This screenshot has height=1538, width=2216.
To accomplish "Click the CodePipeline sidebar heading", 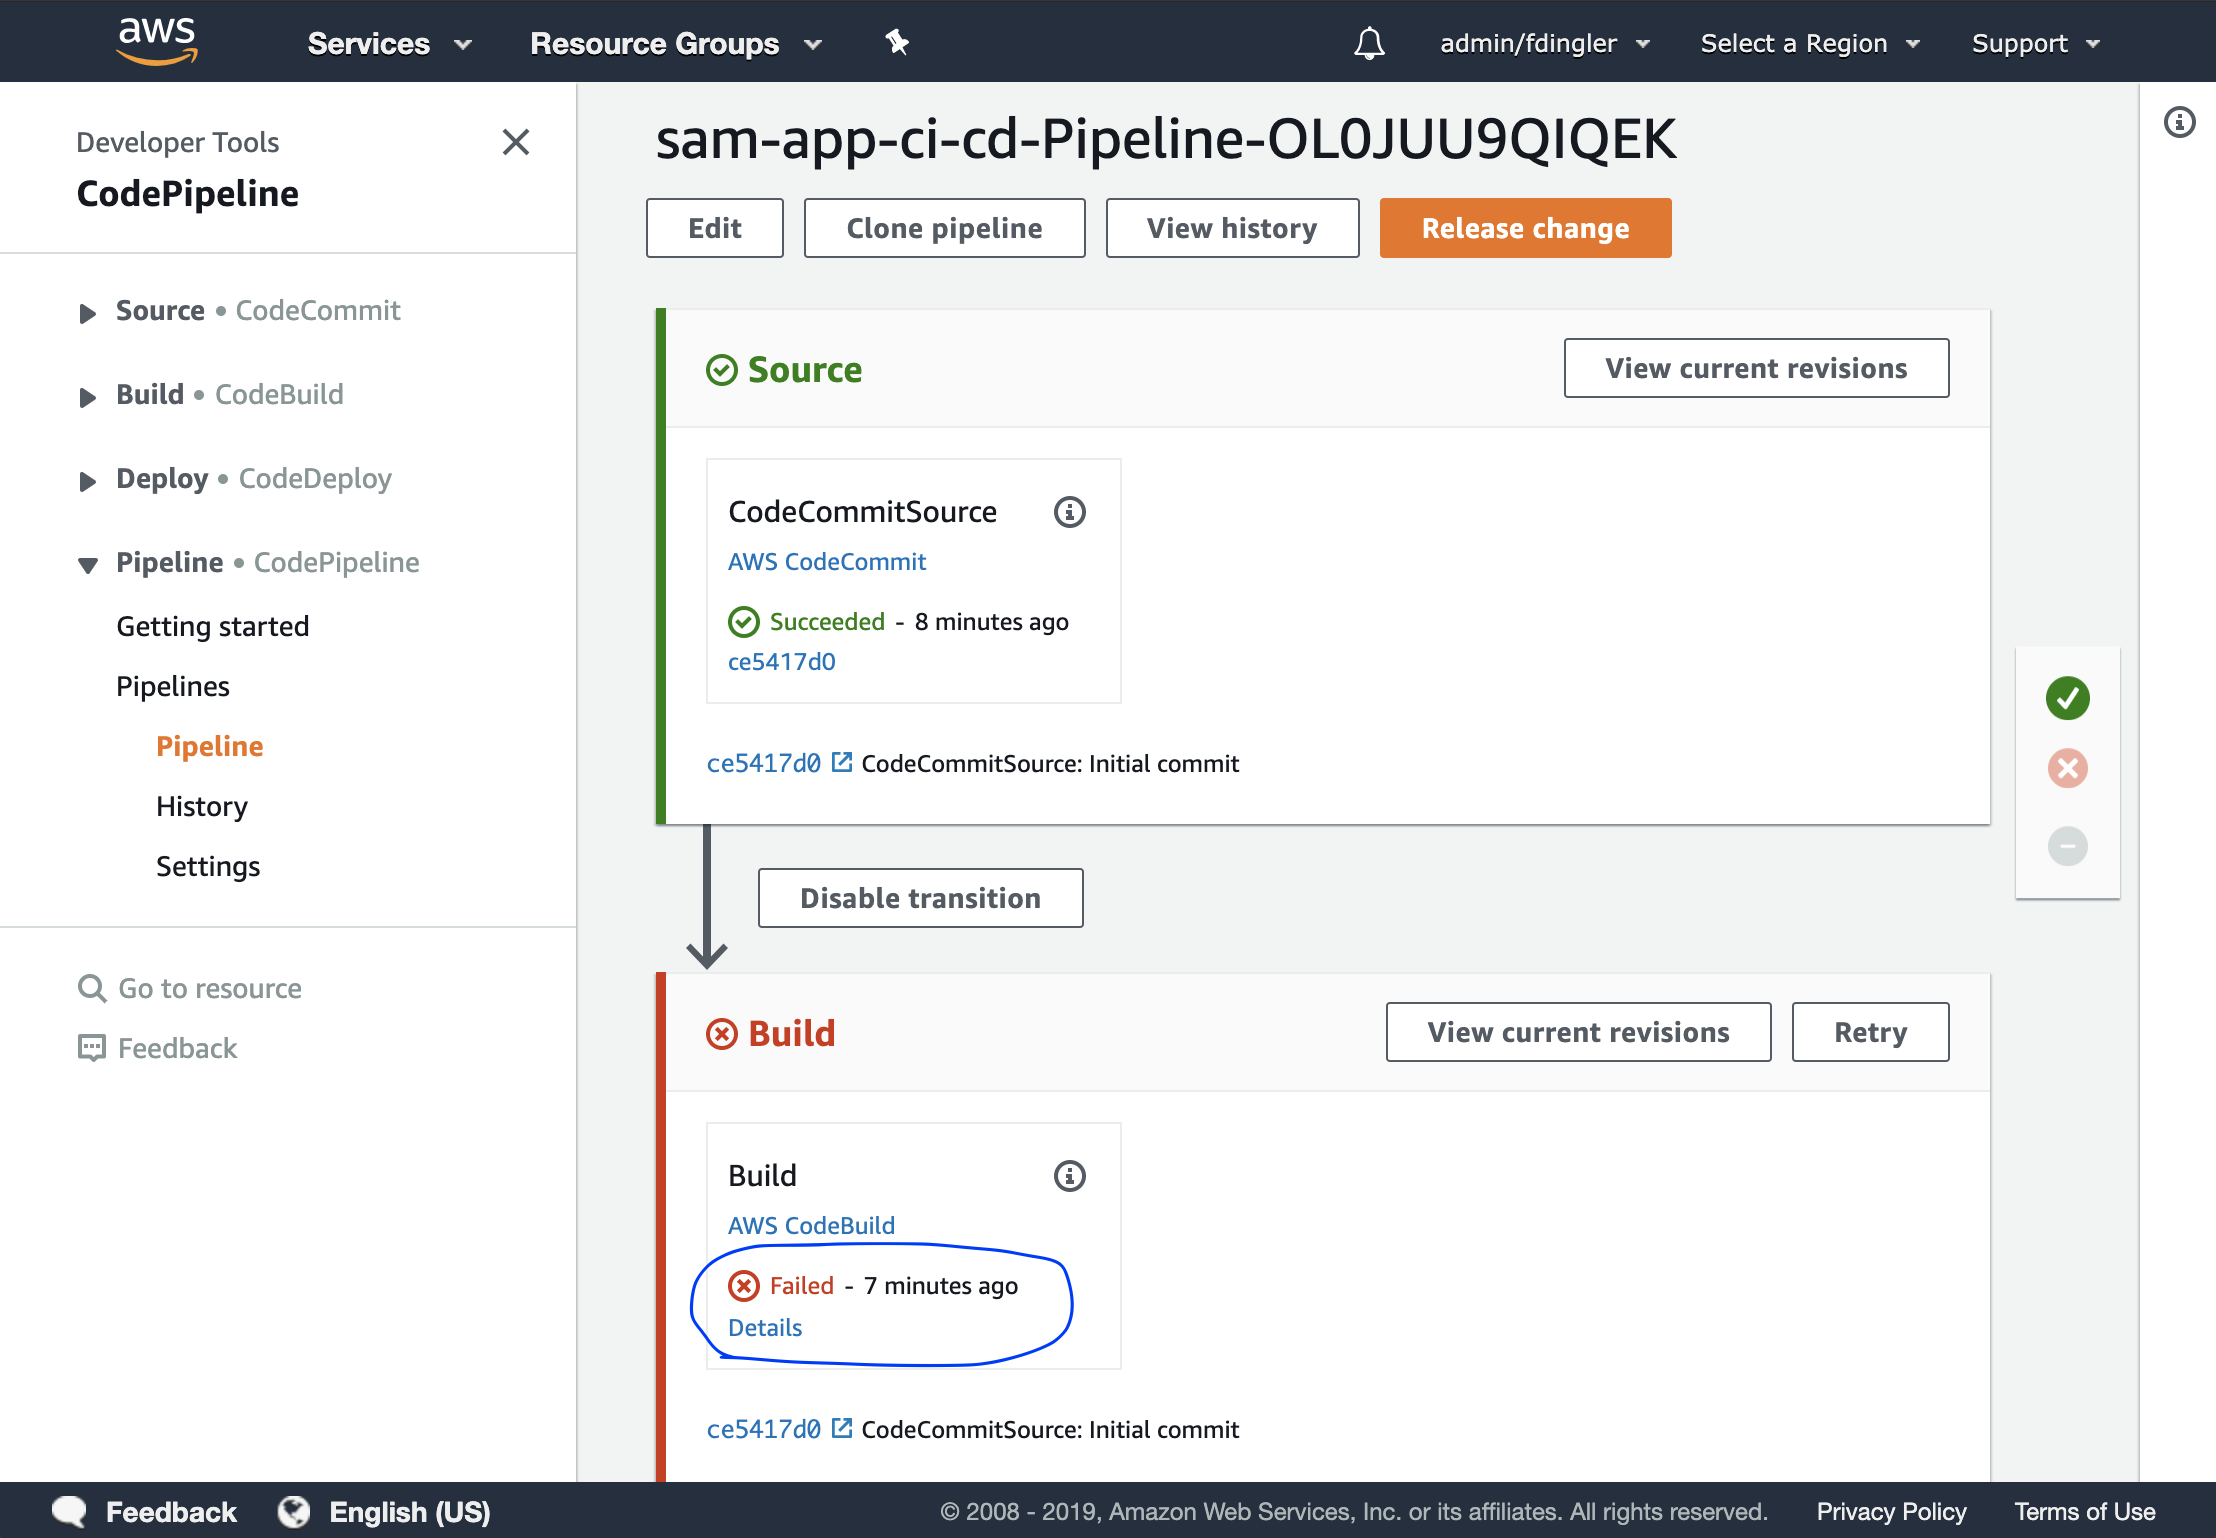I will [x=188, y=194].
